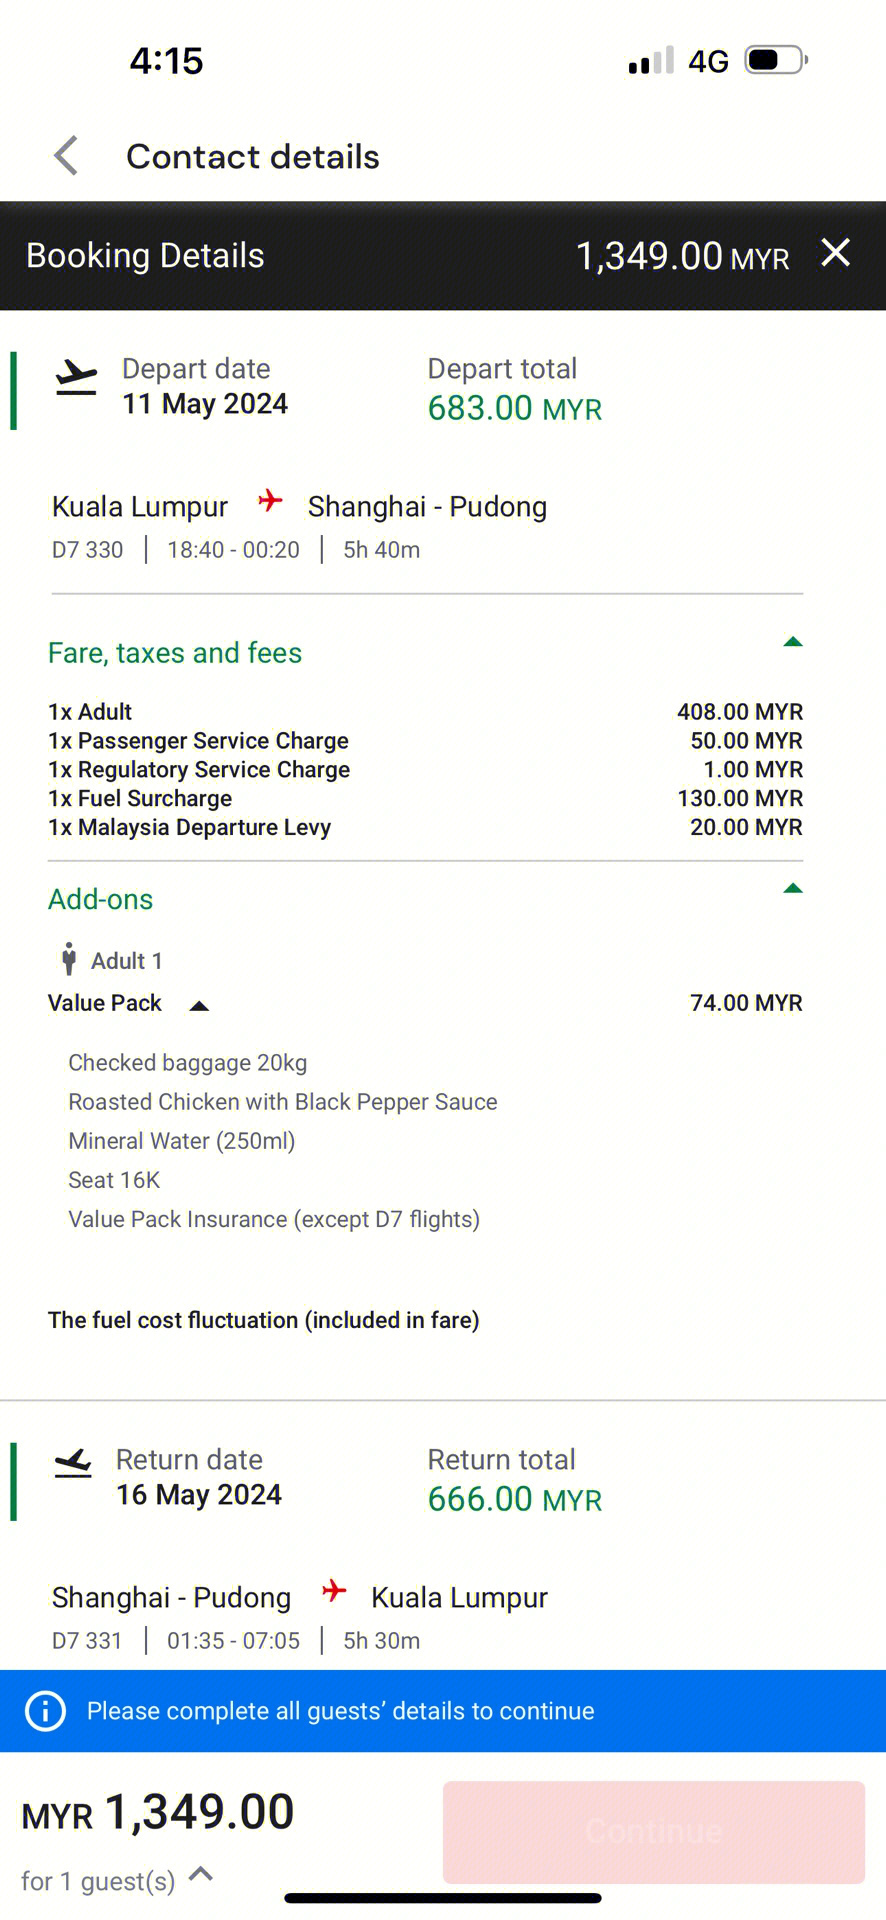The image size is (886, 1920).
Task: Tap red plane between Kuala Lumpur and Shanghai
Action: [270, 500]
